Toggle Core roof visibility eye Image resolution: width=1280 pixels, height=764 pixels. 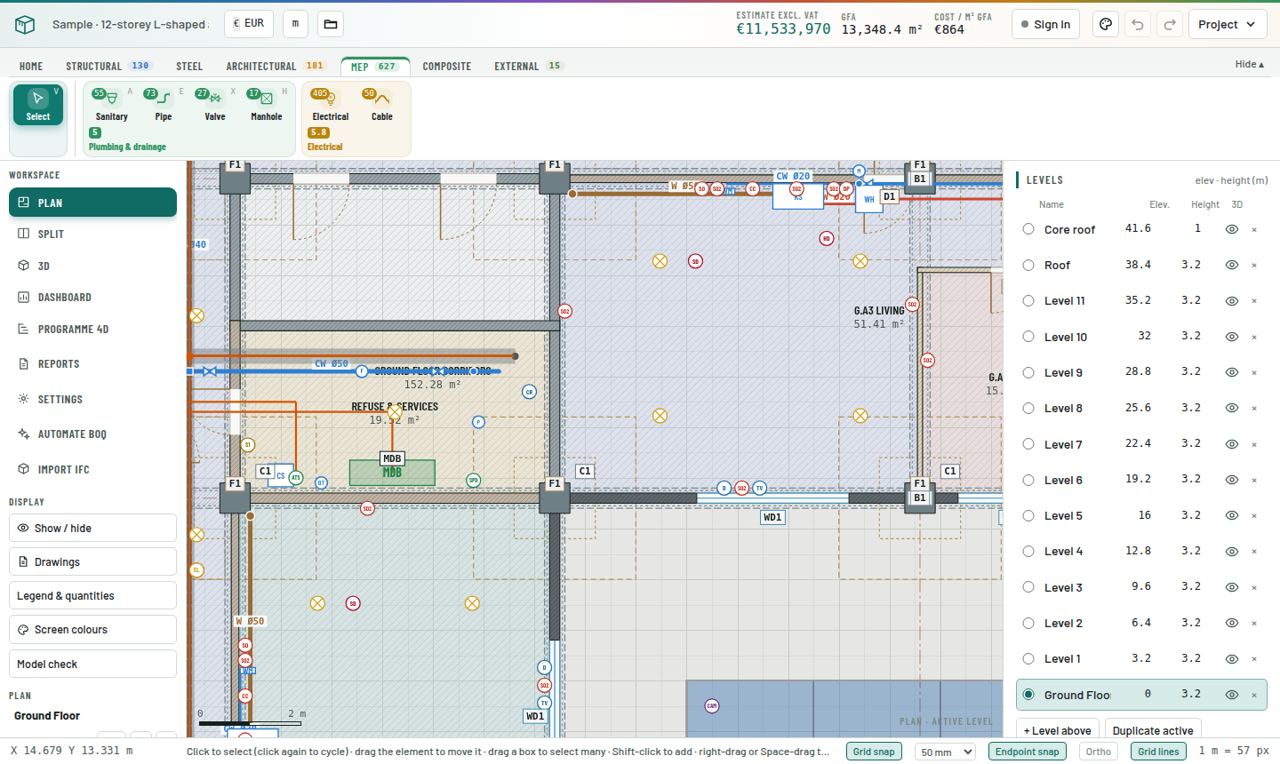[1232, 229]
